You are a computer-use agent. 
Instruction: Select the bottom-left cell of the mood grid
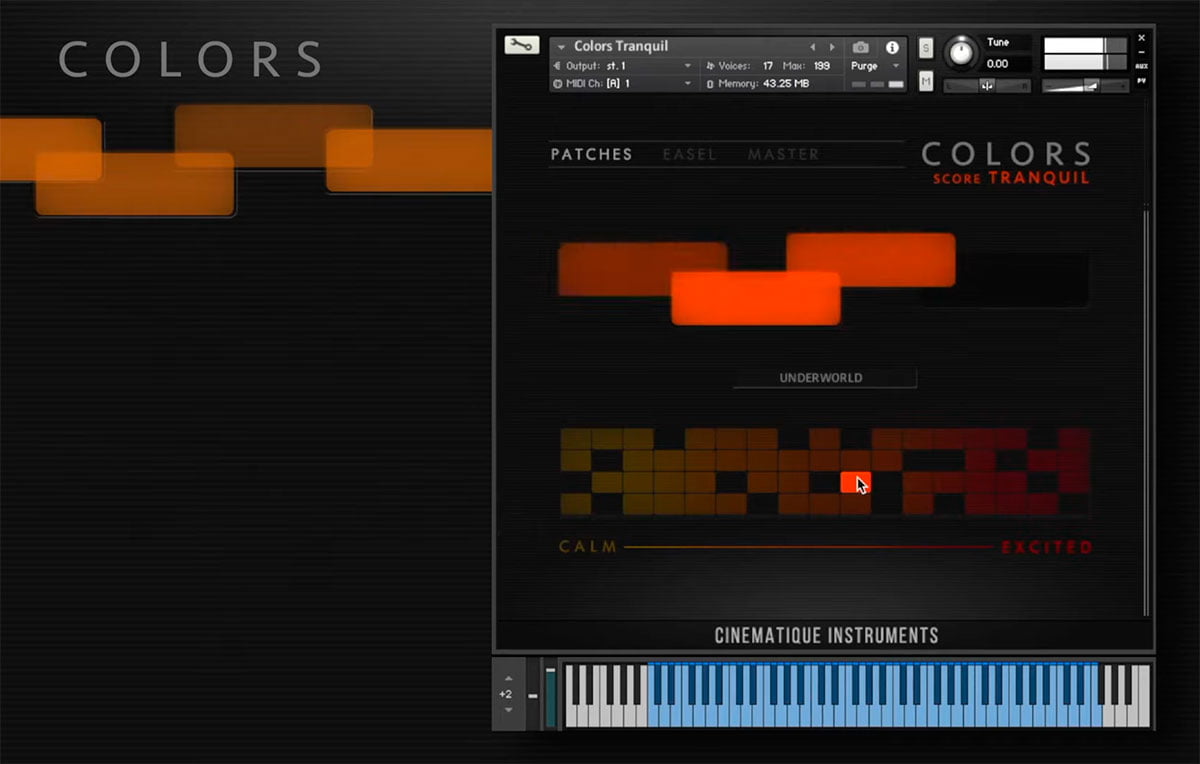point(576,504)
